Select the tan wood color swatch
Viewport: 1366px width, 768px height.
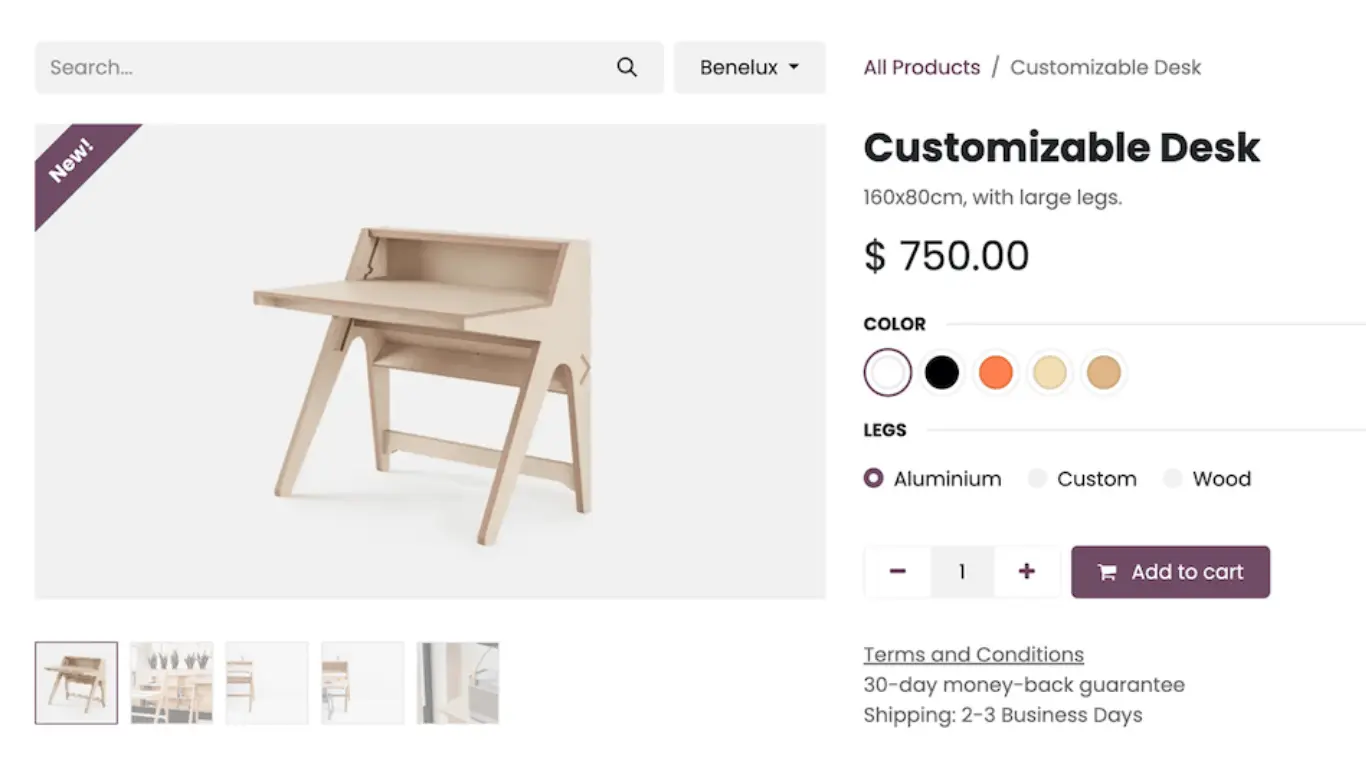[1103, 373]
